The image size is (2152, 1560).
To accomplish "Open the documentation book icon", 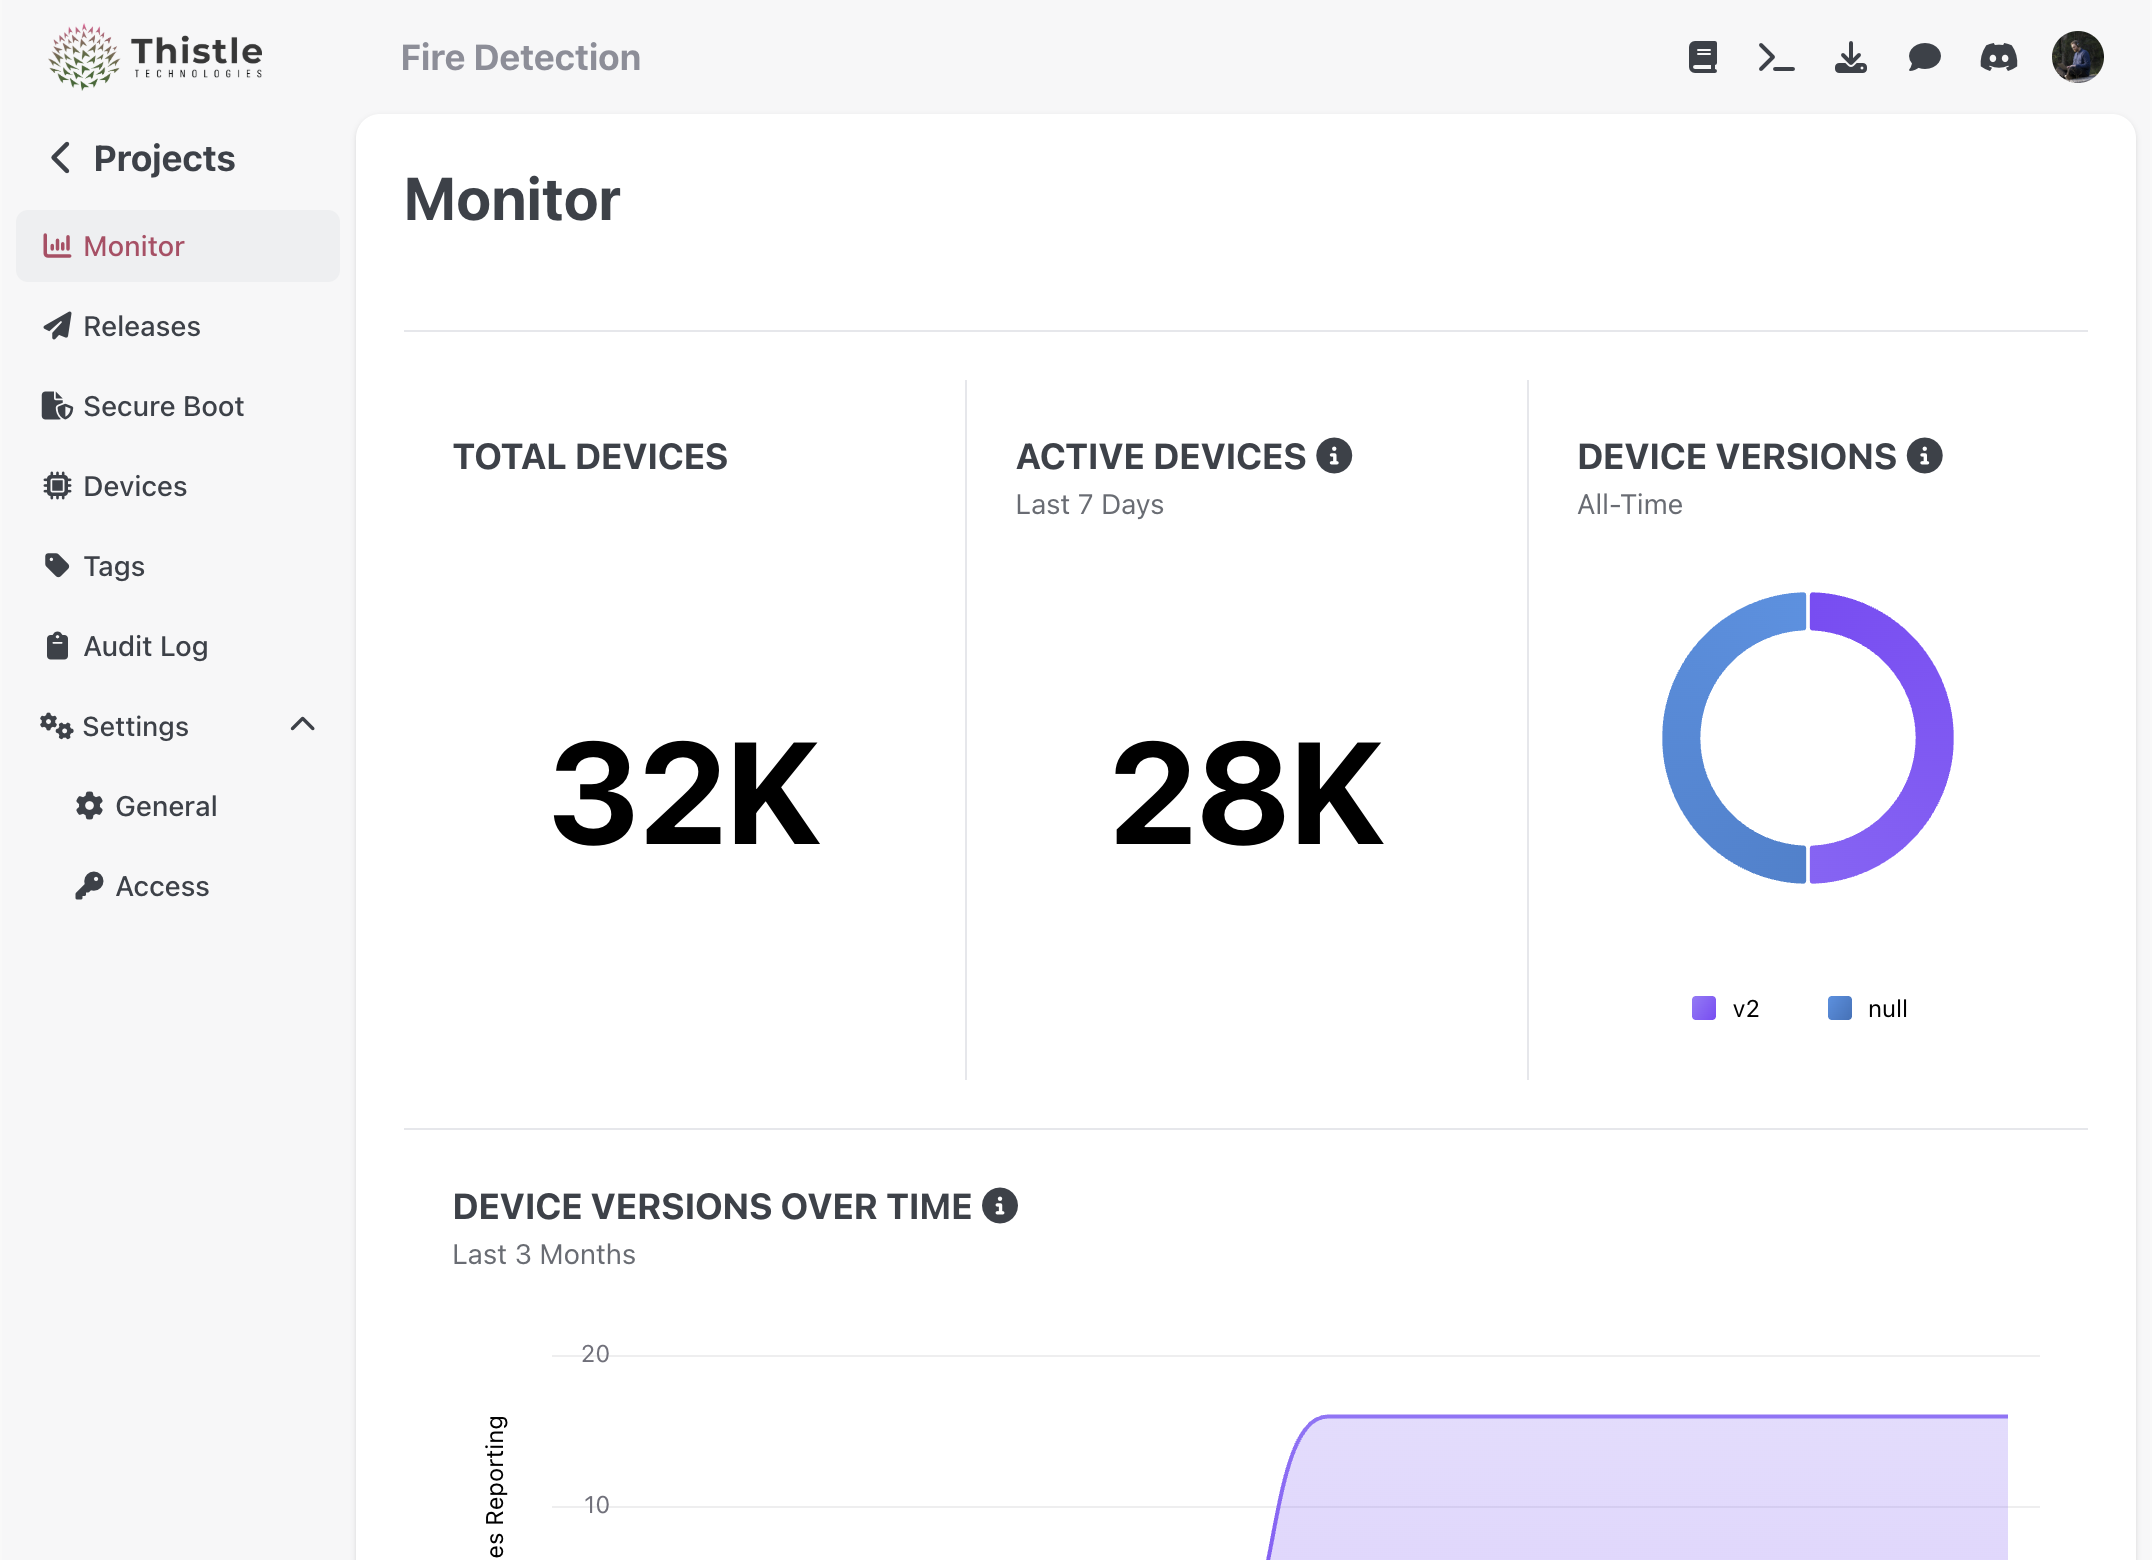I will [1702, 57].
